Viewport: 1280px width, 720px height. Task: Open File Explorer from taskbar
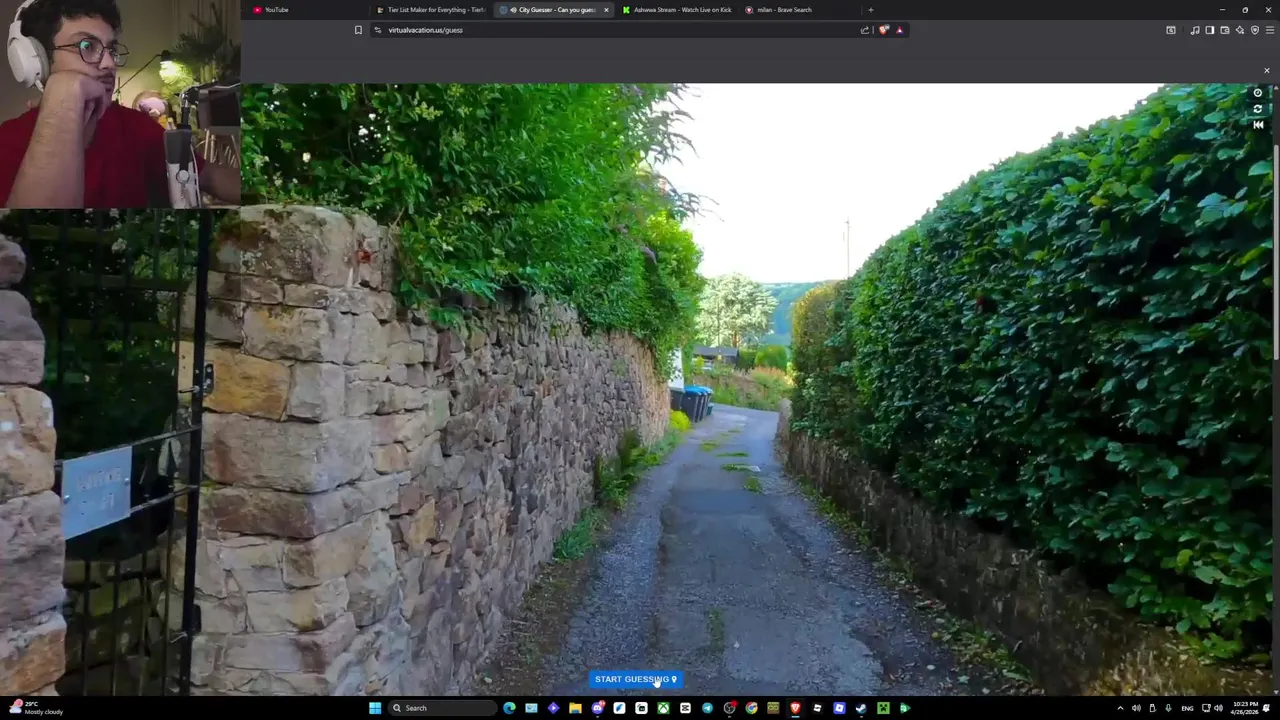(x=575, y=708)
